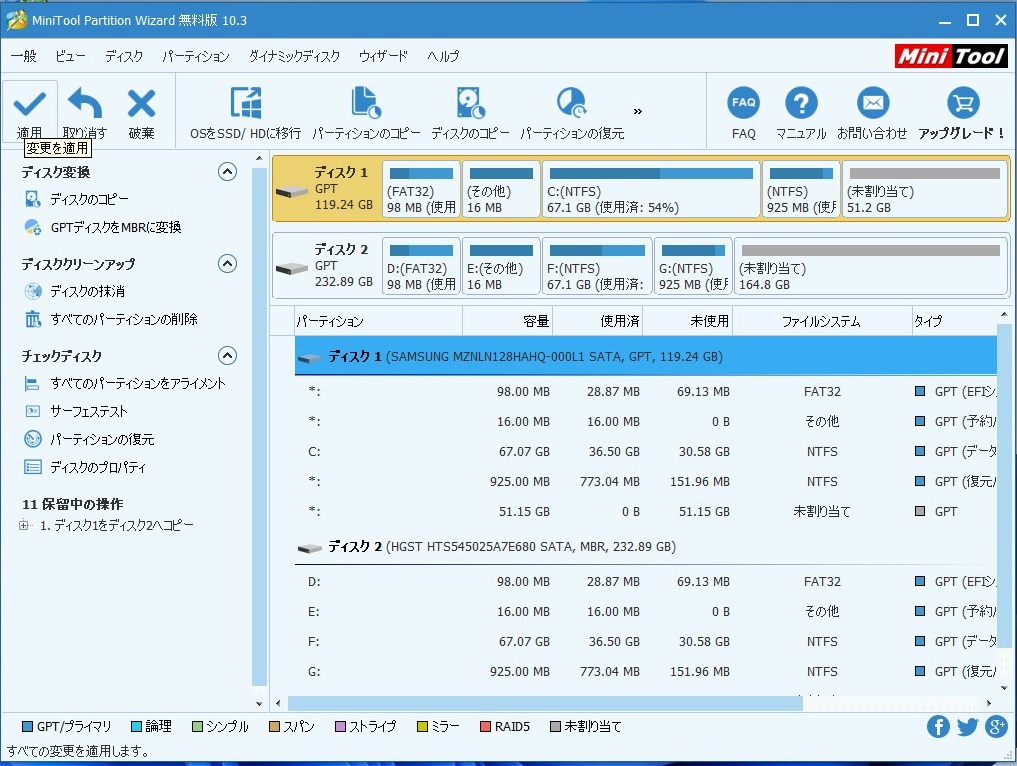Open the Facebook icon in status bar
Viewport: 1017px width, 766px height.
click(x=938, y=727)
